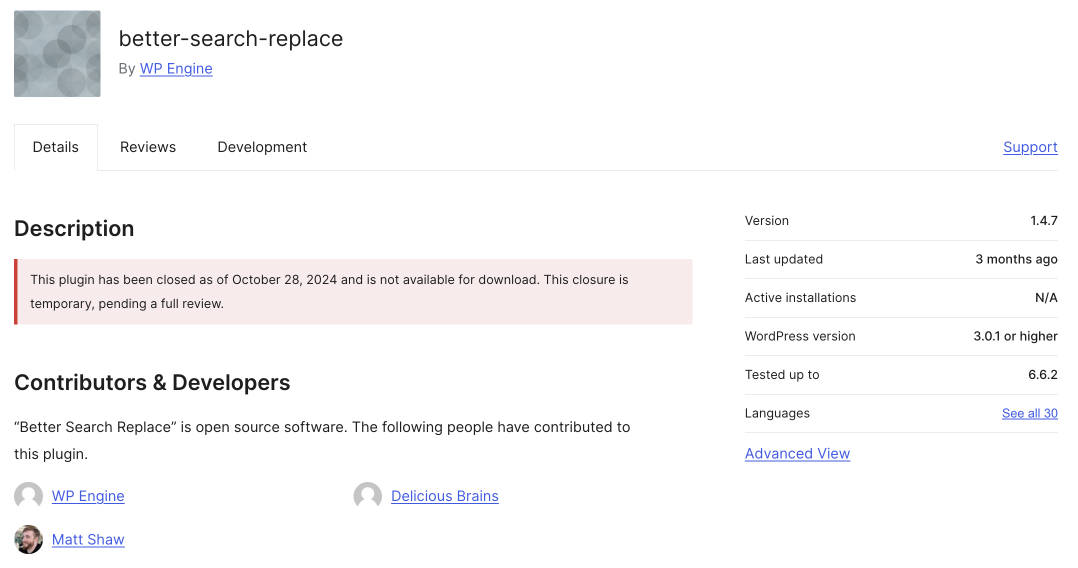Switch to the Reviews tab
Screen dimensions: 1078x568
tap(148, 147)
